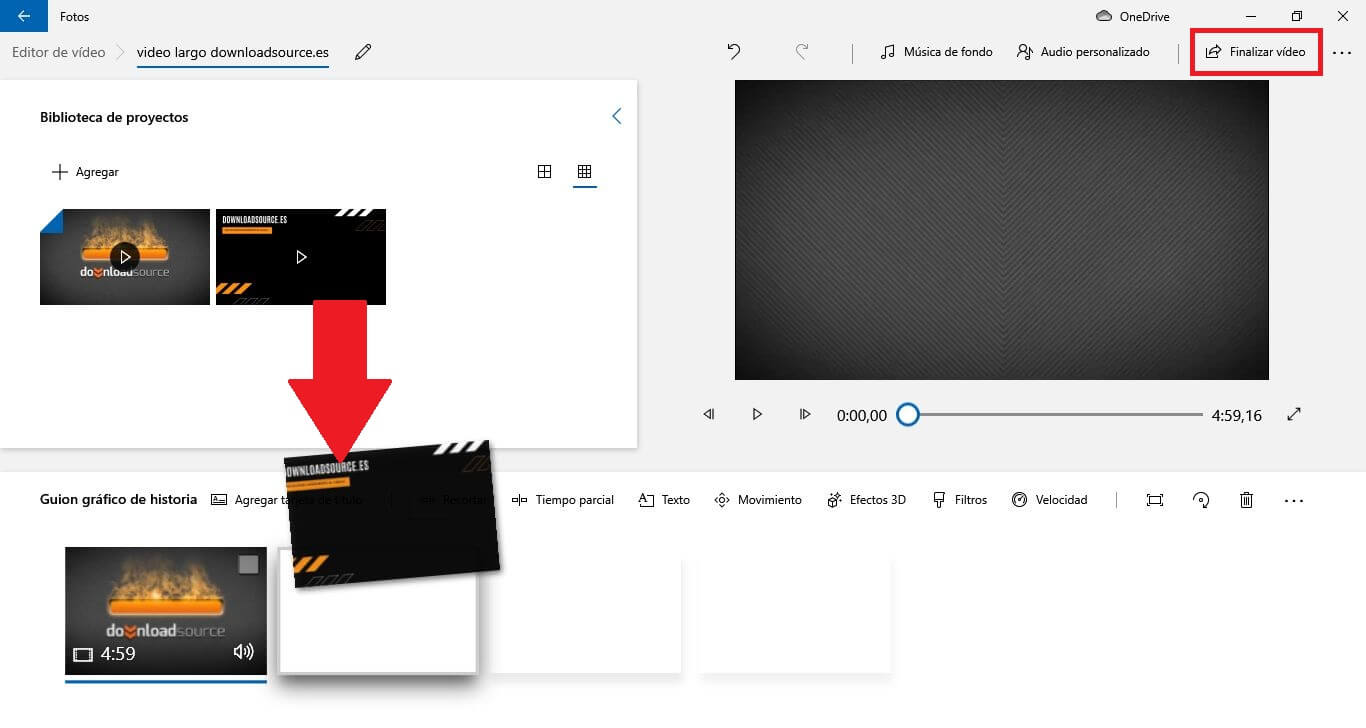Delete the selected clip with the trash icon
Image resolution: width=1366 pixels, height=728 pixels.
coord(1246,500)
